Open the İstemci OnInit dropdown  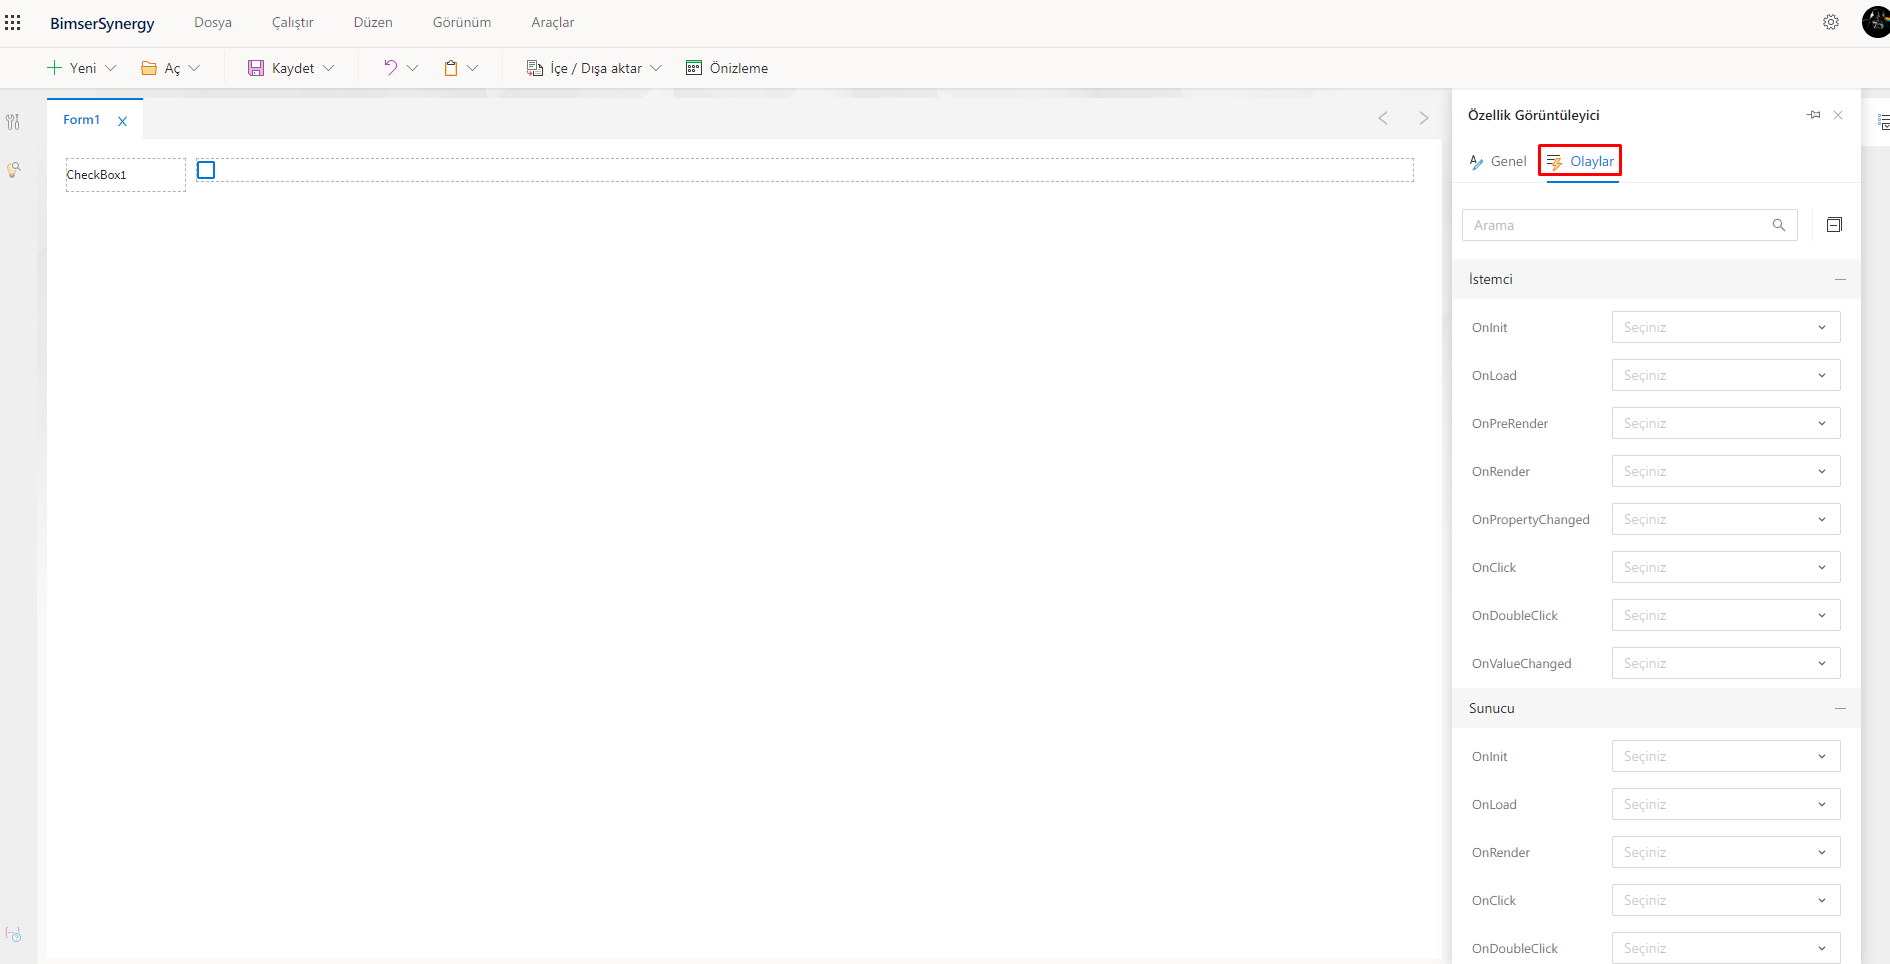click(x=1726, y=327)
